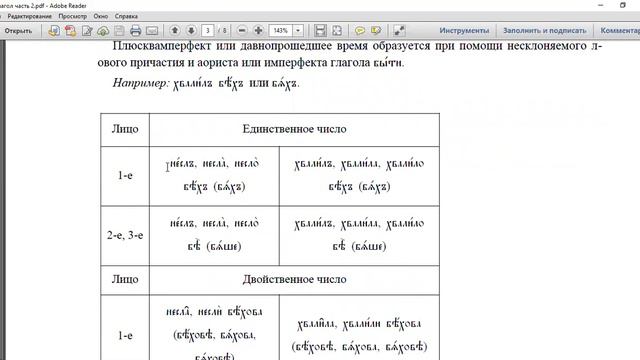Click the word давнопрошедшее in the paragraph
Image resolution: width=640 pixels, height=360 pixels.
coord(286,46)
